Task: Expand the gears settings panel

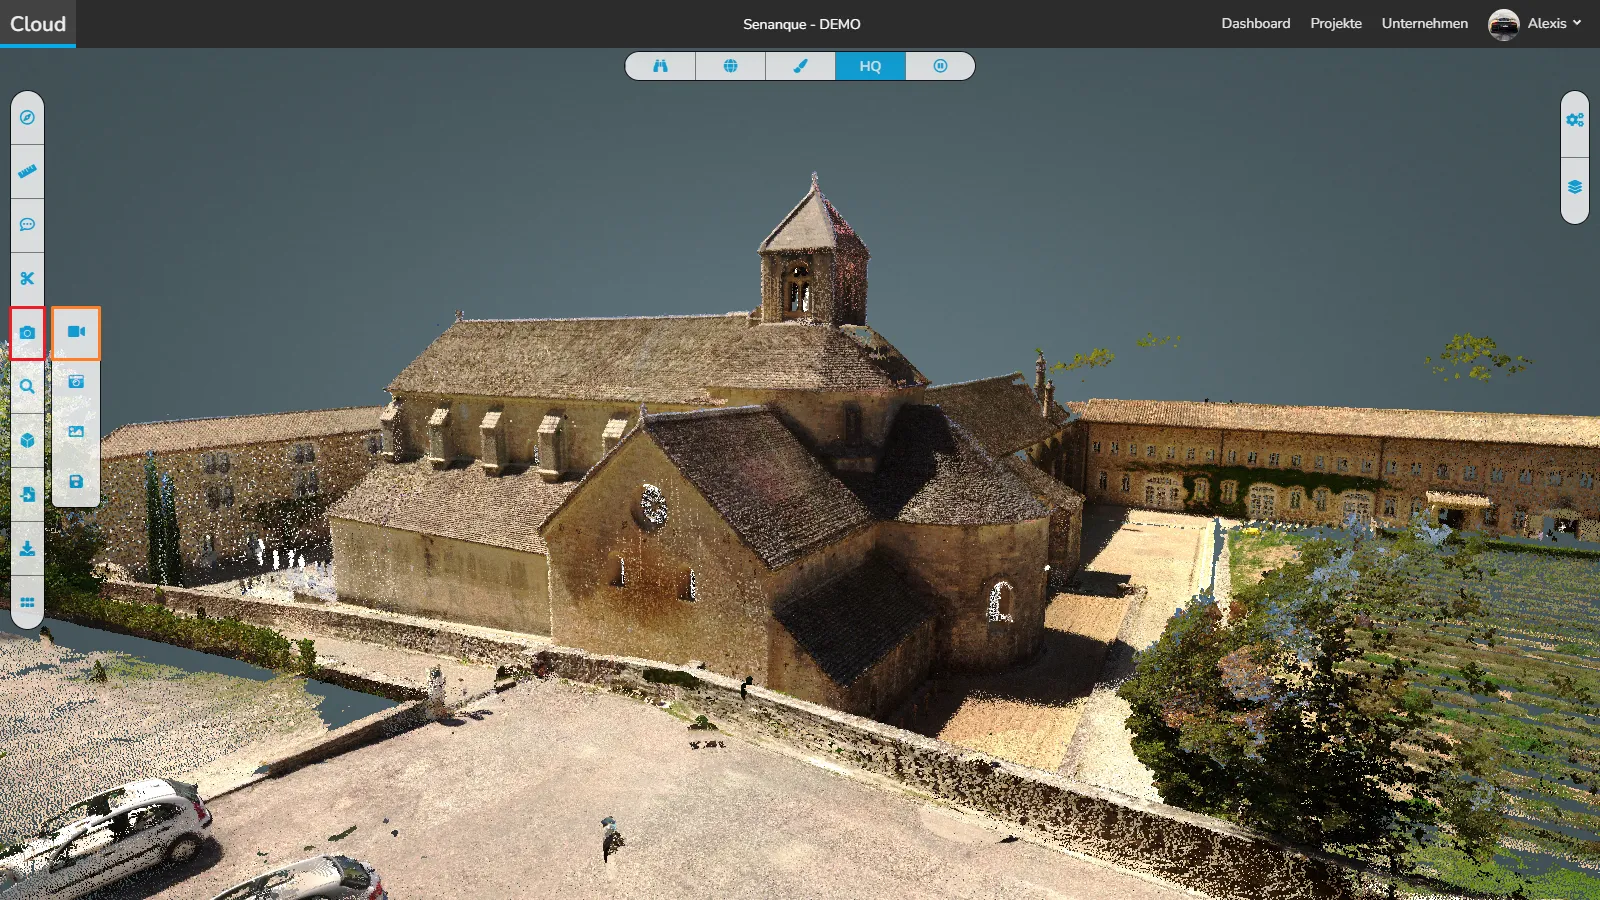Action: click(1575, 120)
